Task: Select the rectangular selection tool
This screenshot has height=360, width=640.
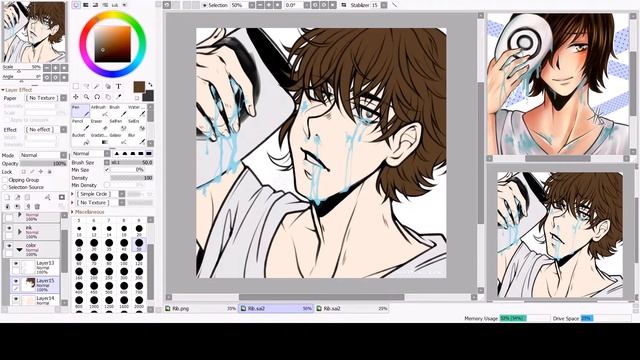Action: [76, 87]
